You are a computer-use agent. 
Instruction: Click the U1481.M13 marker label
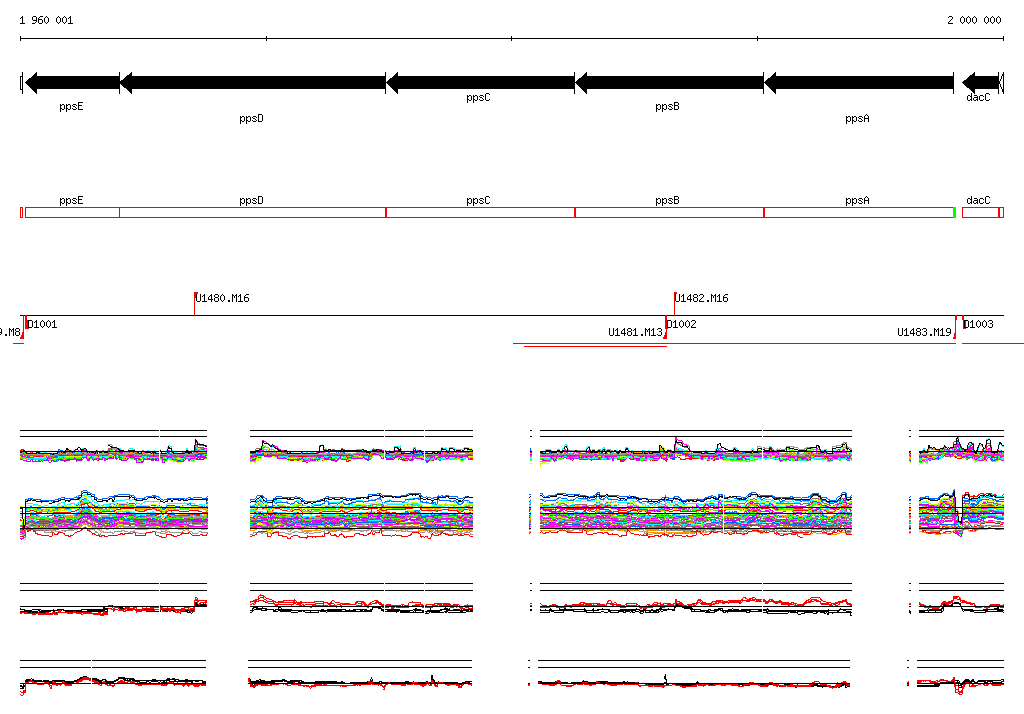point(635,333)
